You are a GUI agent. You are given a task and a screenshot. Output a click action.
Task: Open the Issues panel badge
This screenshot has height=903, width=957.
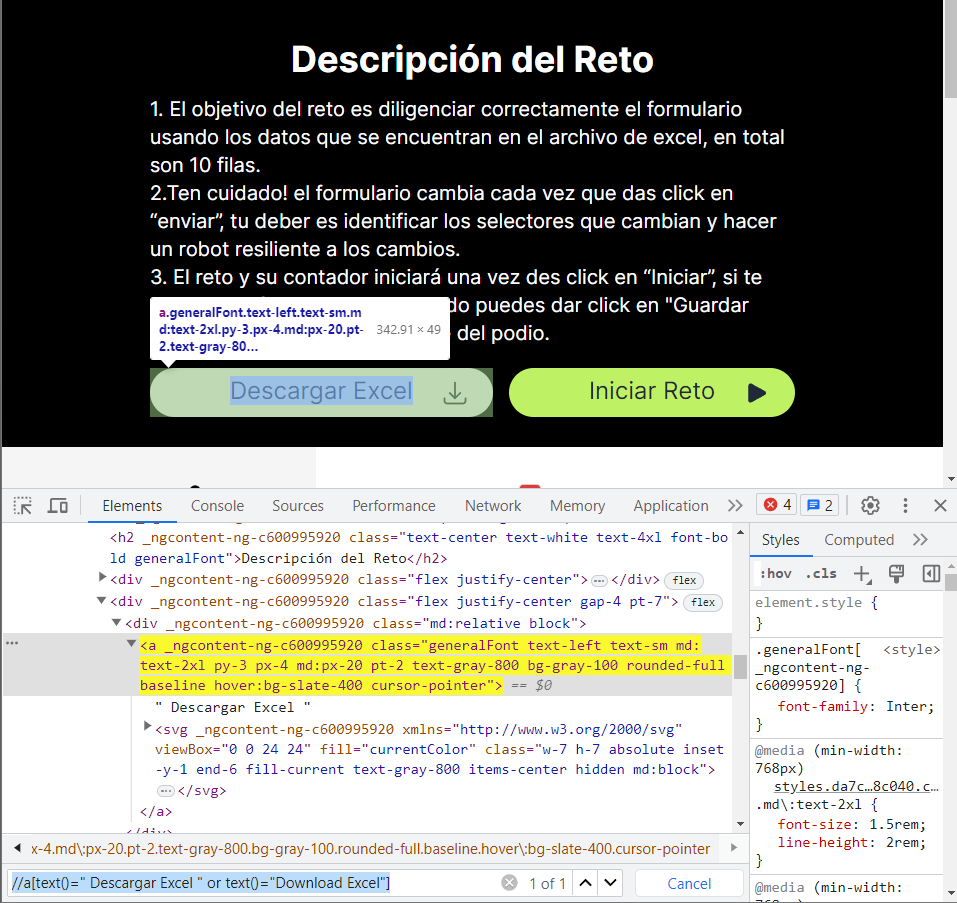pyautogui.click(x=818, y=505)
